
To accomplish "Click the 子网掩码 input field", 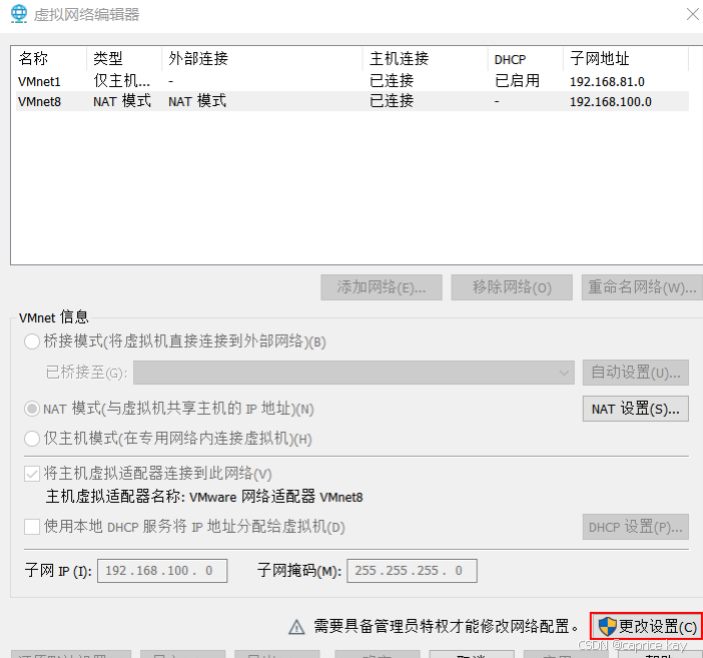I will [412, 571].
